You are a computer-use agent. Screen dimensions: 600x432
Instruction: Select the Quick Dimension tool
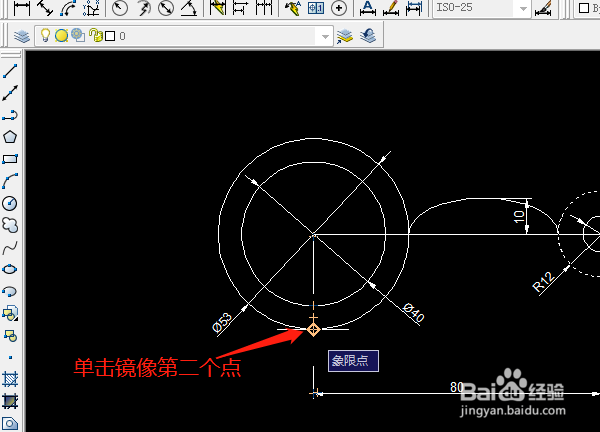coord(217,8)
